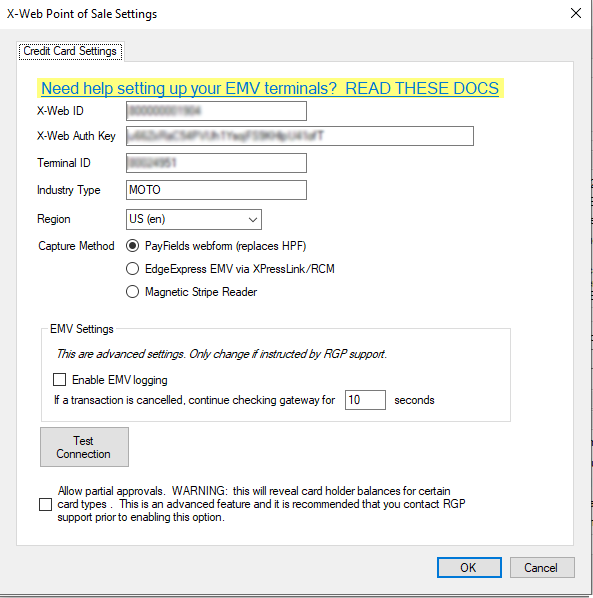The height and width of the screenshot is (598, 593).
Task: Check the Allow partial approvals checkbox
Action: (45, 504)
